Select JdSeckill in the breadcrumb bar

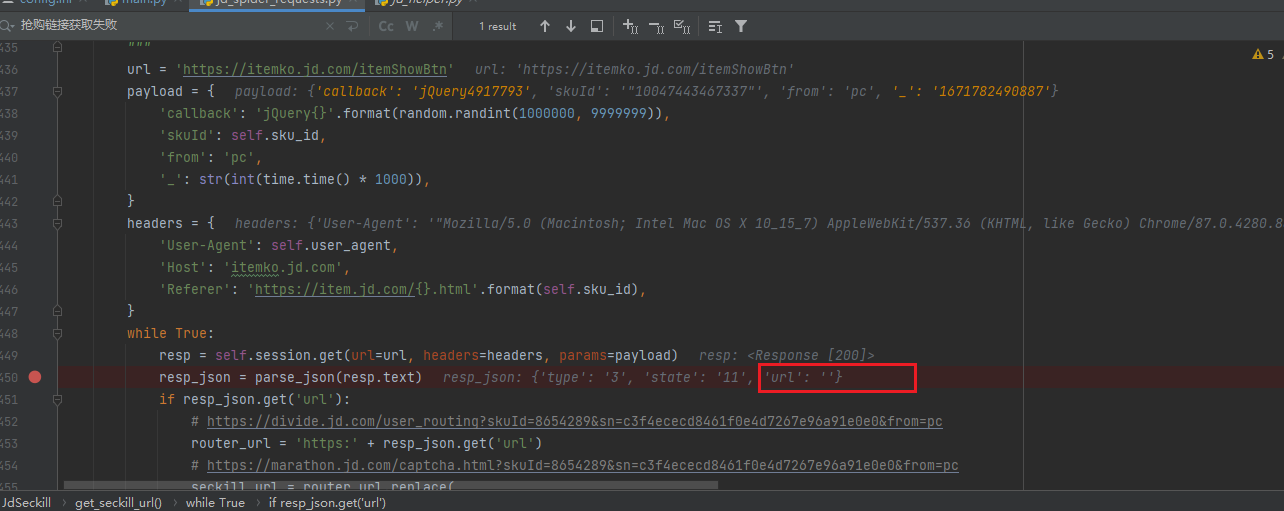pyautogui.click(x=27, y=502)
